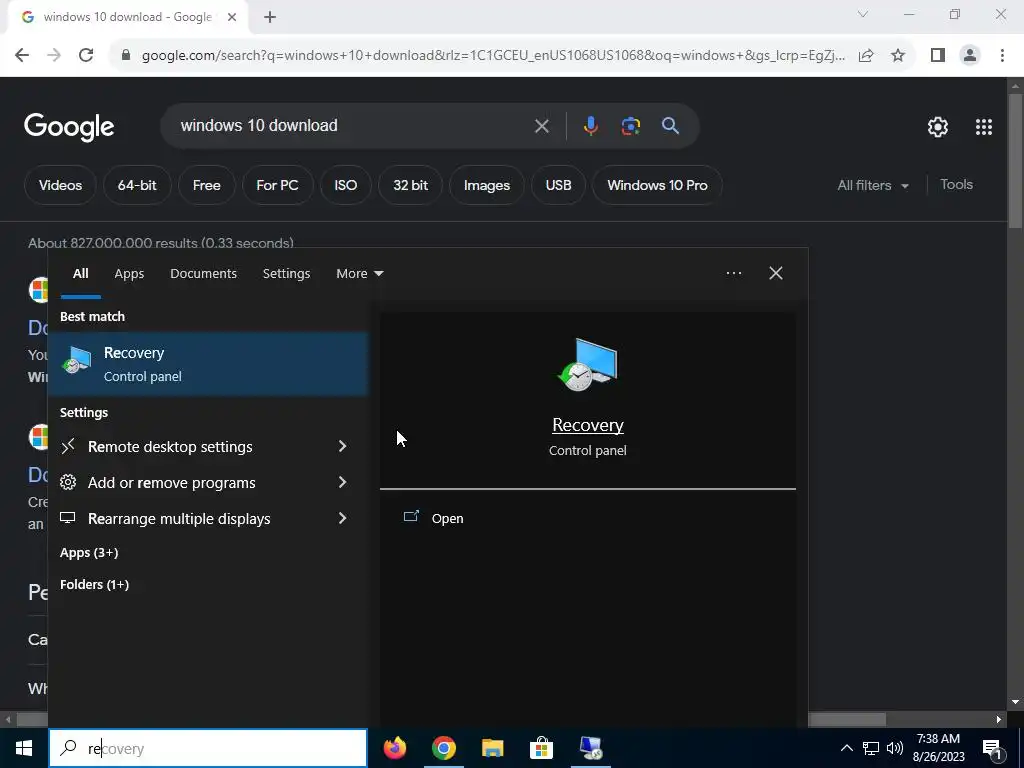Click Open in the Recovery preview pane
Screen dimensions: 1024x768
tap(447, 519)
